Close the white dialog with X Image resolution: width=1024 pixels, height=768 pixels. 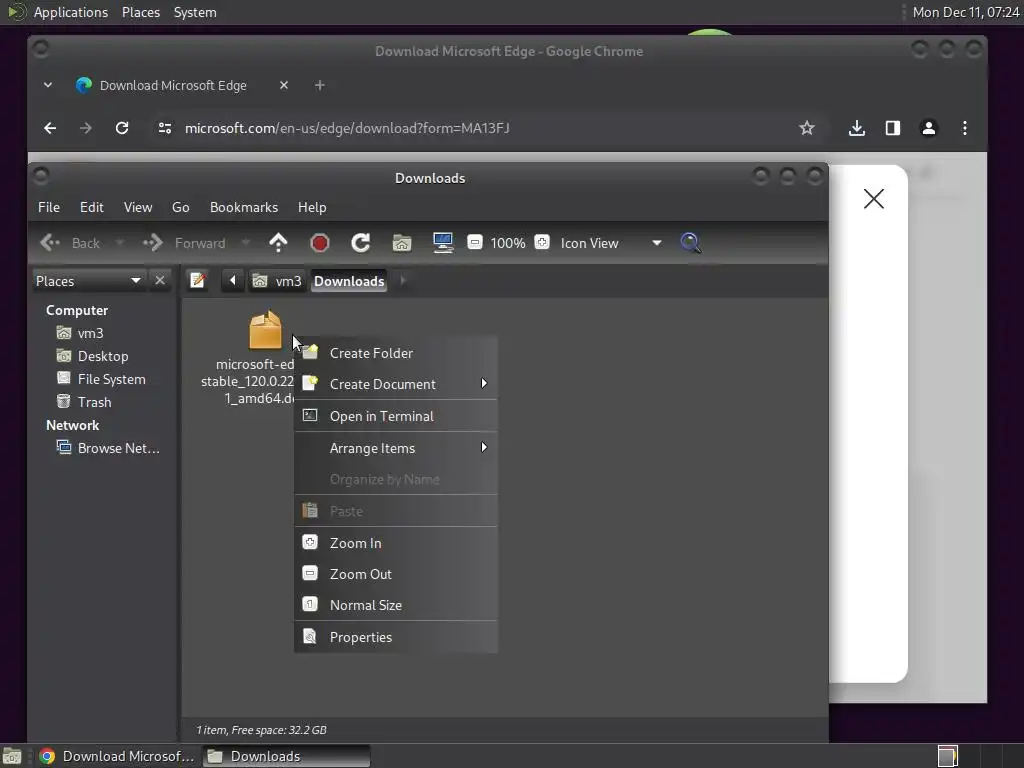[873, 199]
